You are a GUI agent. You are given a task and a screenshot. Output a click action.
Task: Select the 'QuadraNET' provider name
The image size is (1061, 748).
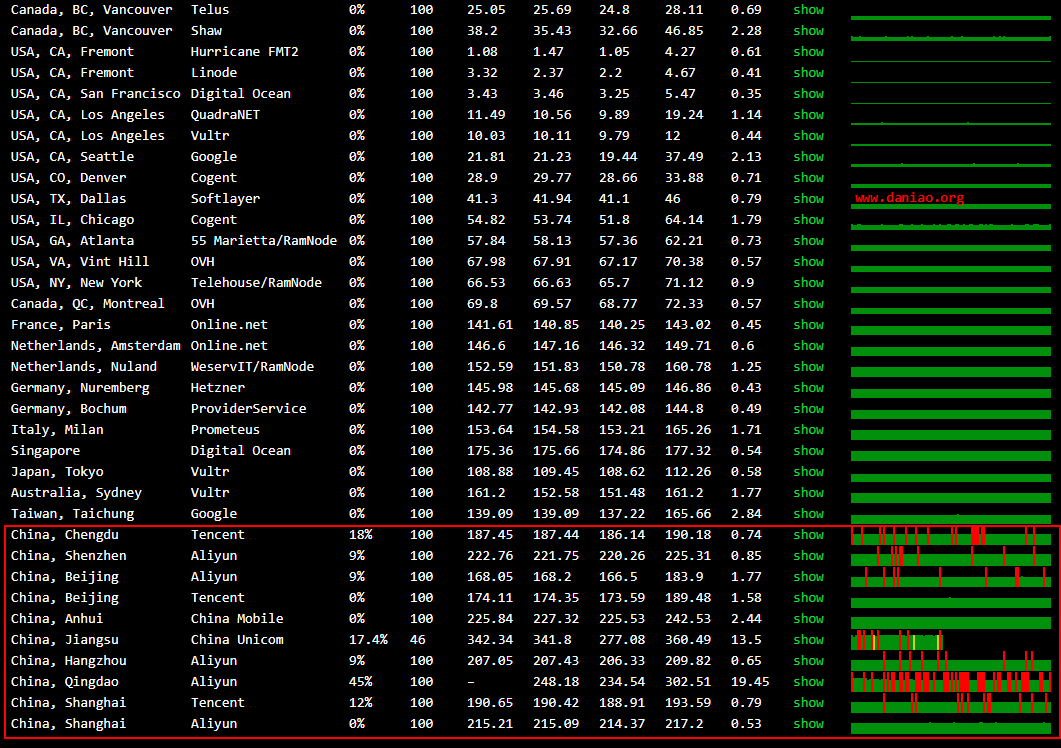[x=225, y=115]
